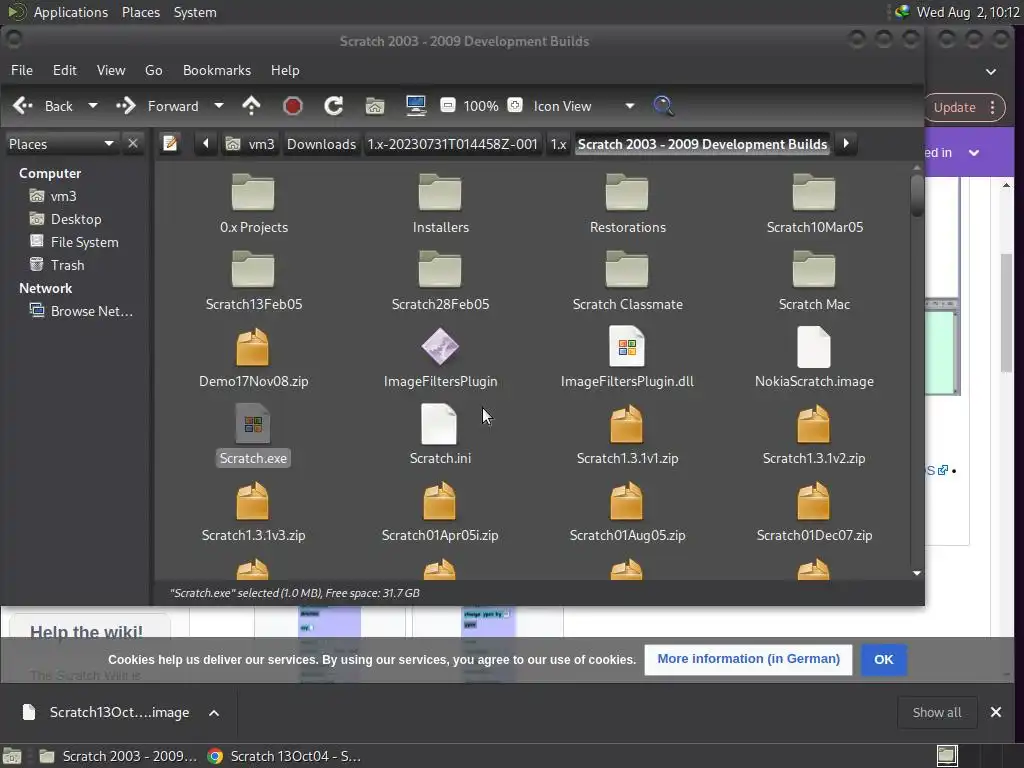Select NokiaScratch.image file
The width and height of the screenshot is (1024, 768).
(814, 358)
